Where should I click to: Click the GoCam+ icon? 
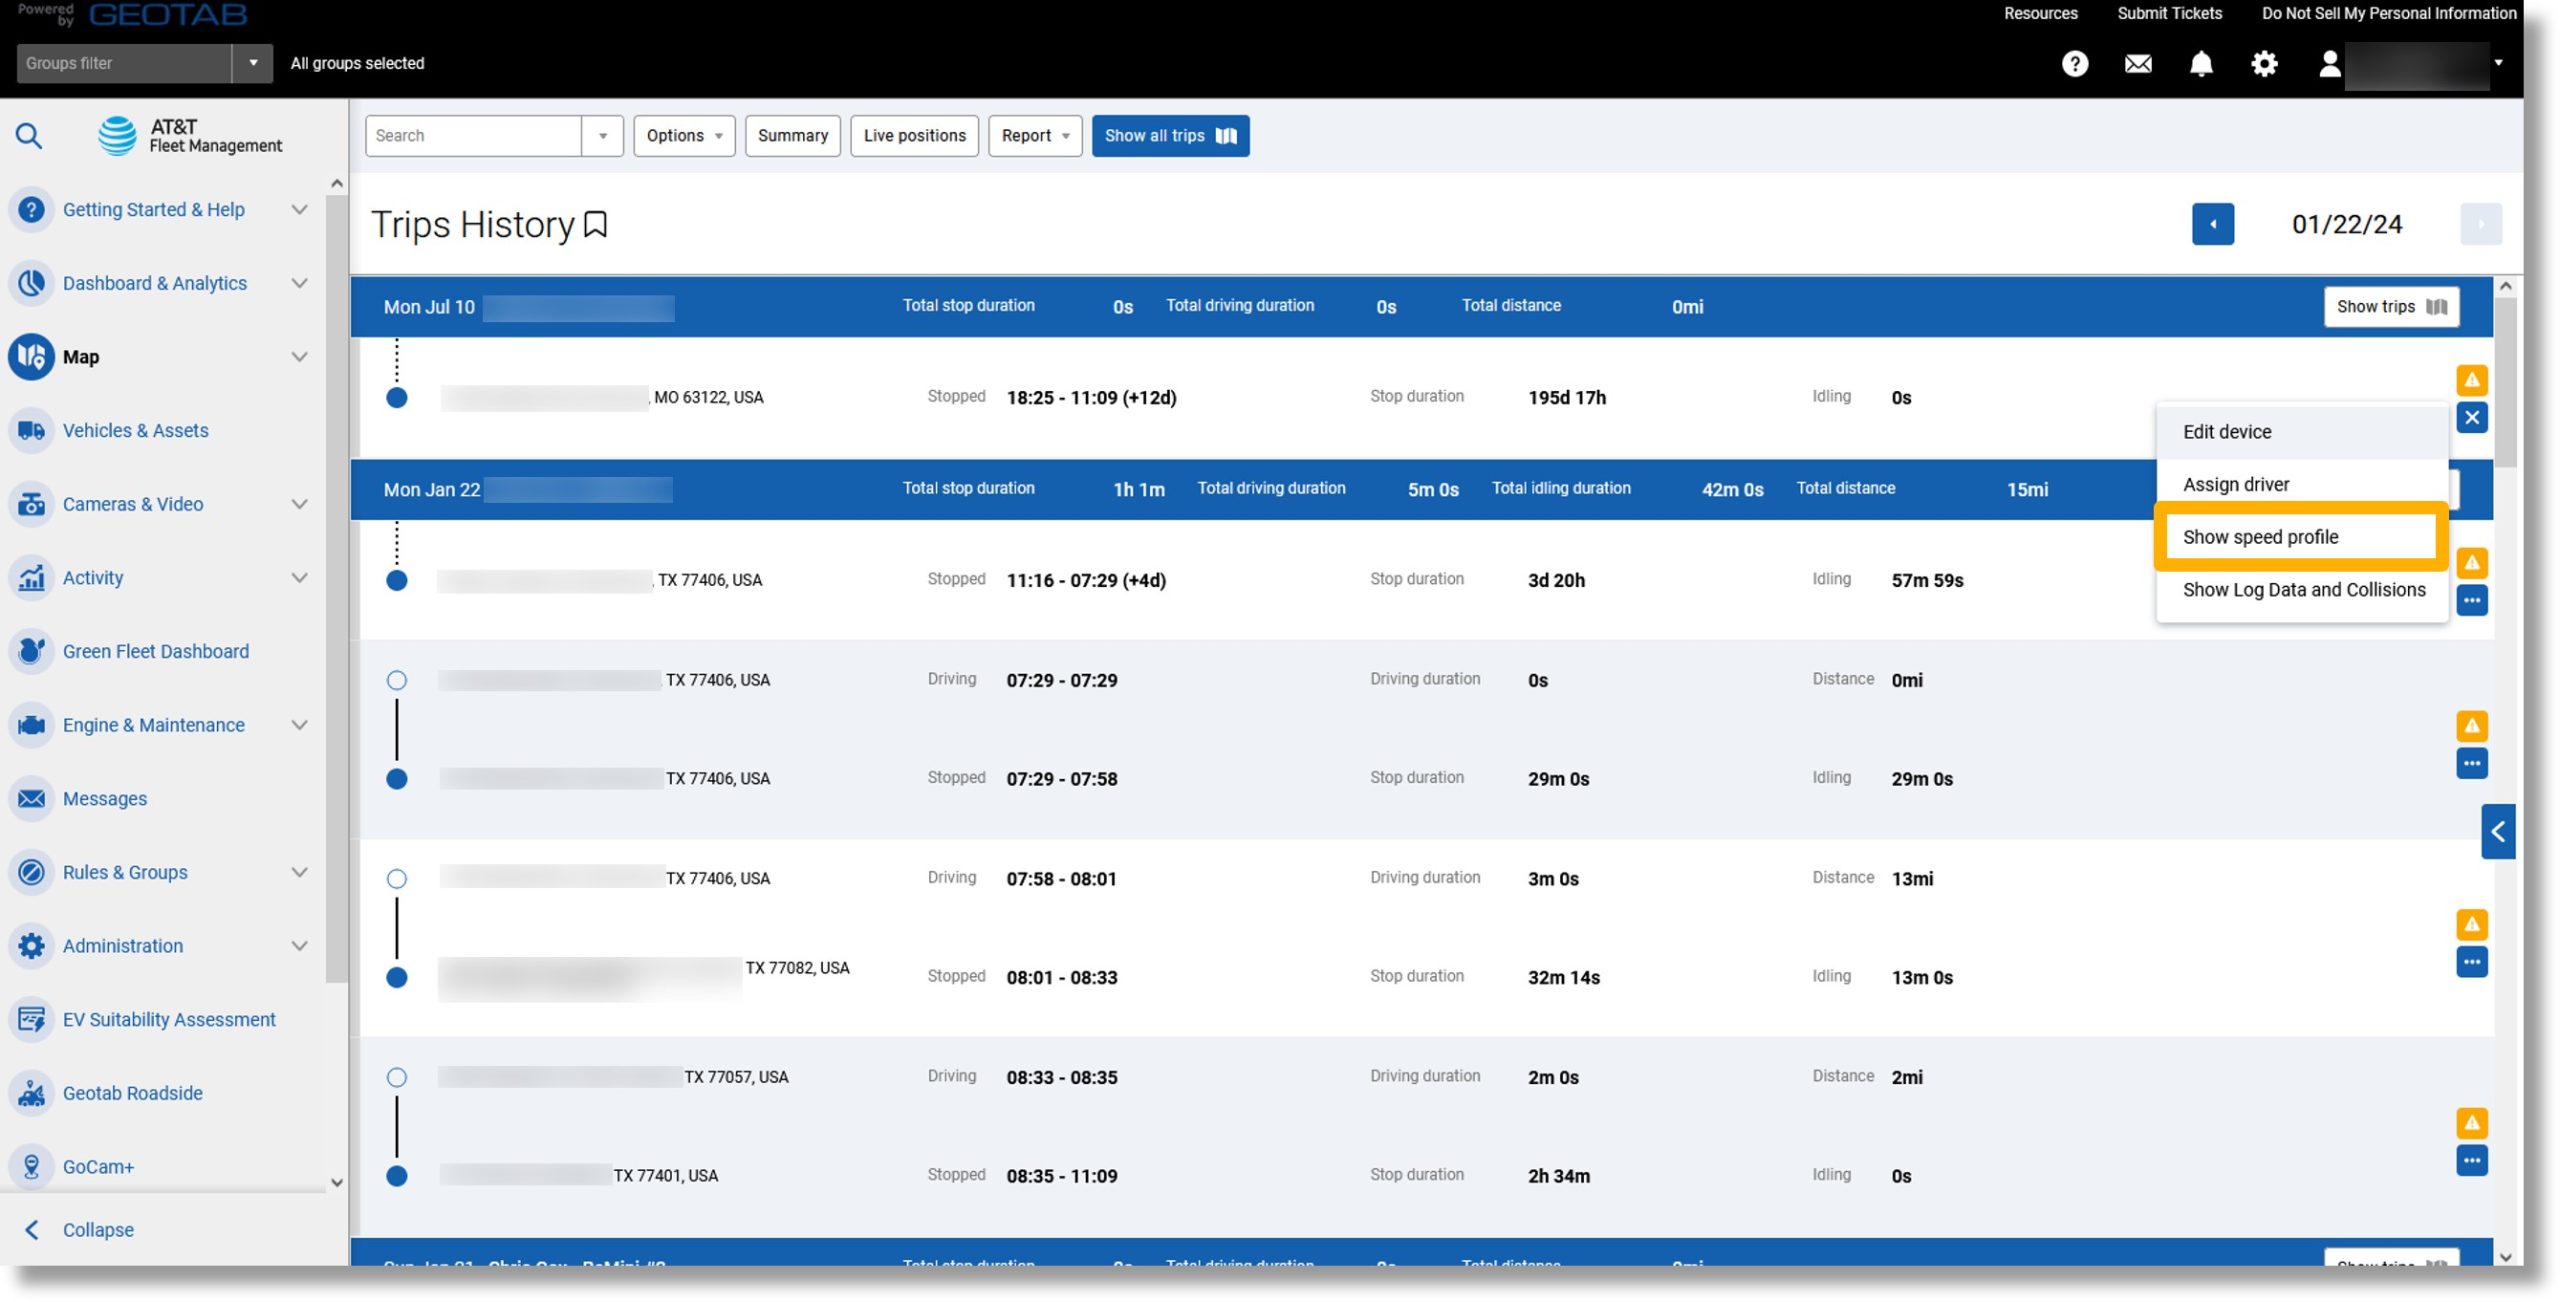[x=31, y=1167]
